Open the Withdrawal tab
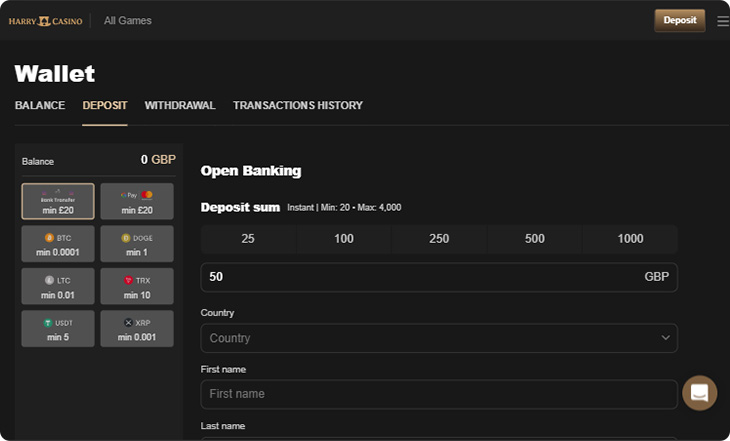The height and width of the screenshot is (441, 730). [x=180, y=105]
